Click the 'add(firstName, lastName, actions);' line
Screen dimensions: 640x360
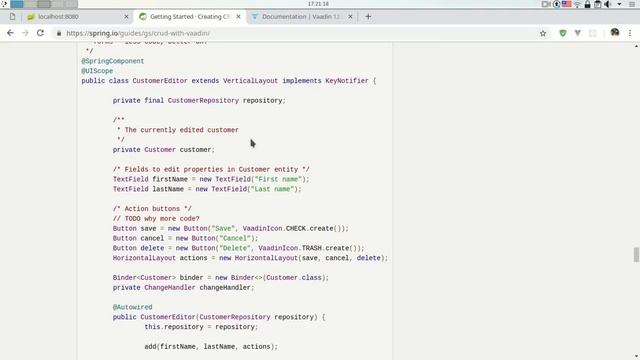point(211,347)
